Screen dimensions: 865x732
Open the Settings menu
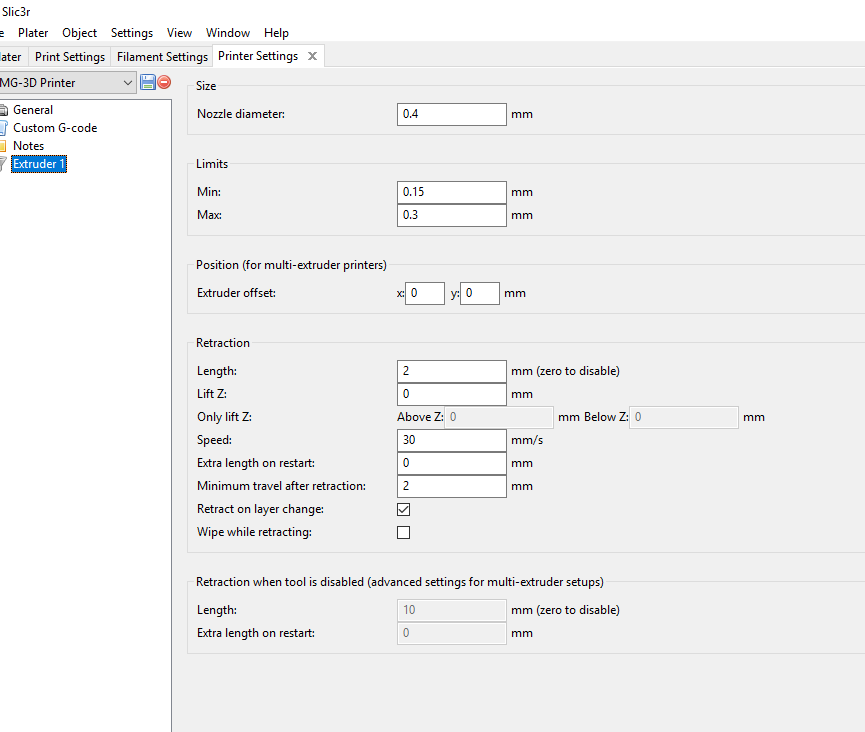132,33
